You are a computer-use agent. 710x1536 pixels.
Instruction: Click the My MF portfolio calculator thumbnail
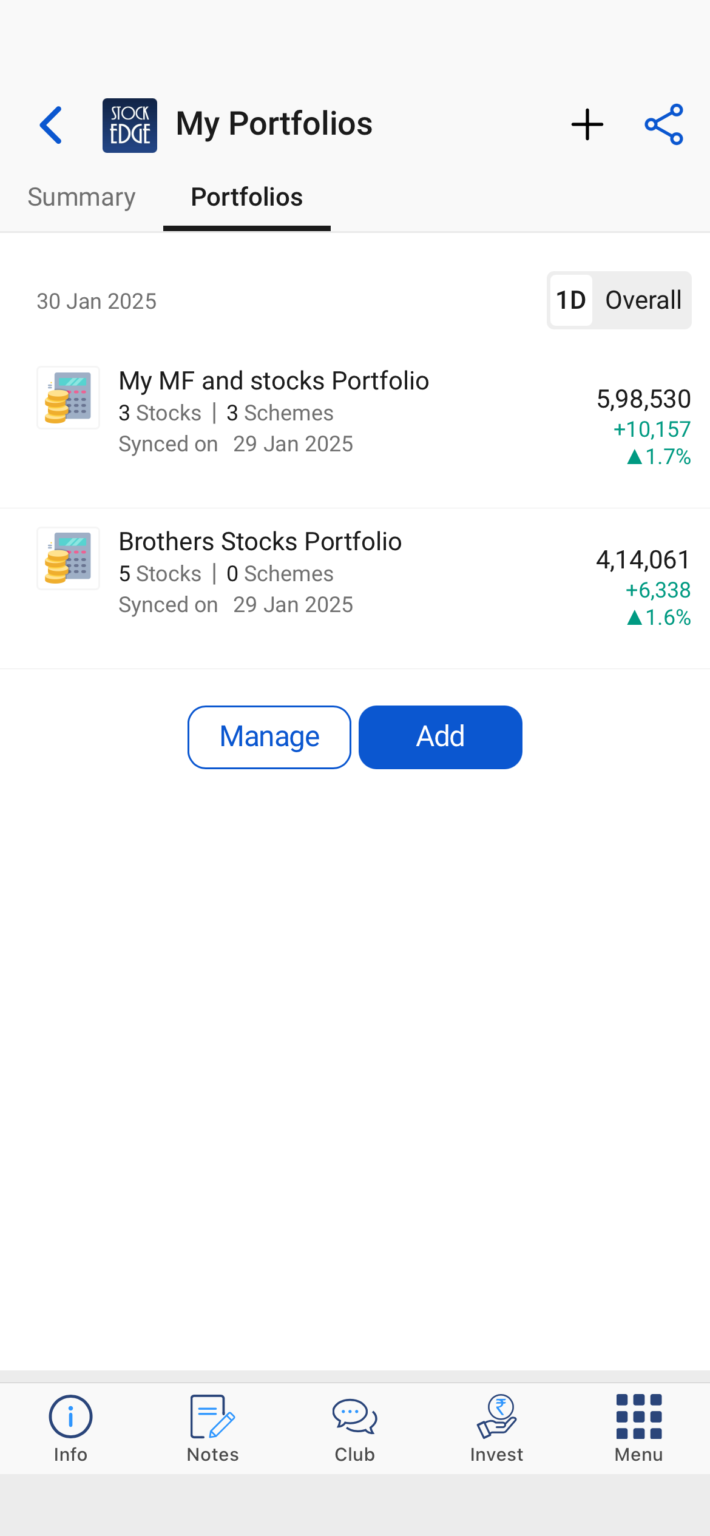67,397
